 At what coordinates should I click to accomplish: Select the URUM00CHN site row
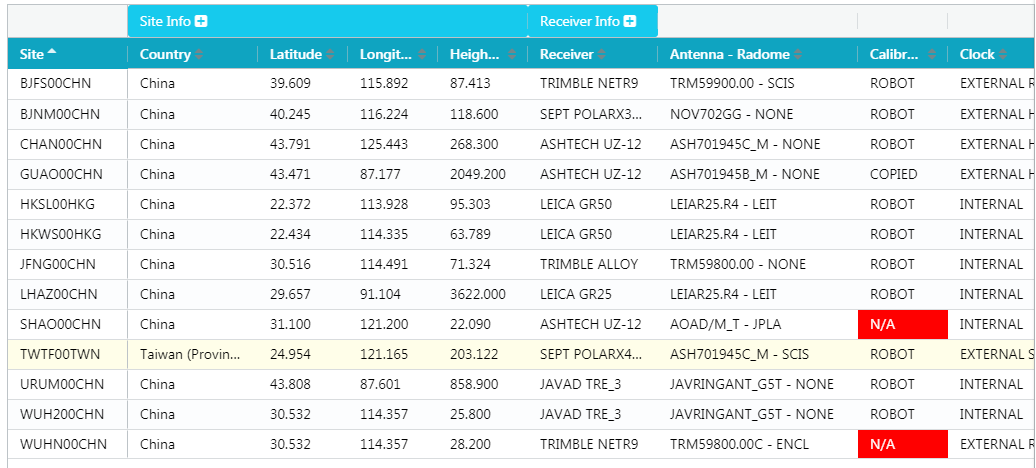(62, 384)
